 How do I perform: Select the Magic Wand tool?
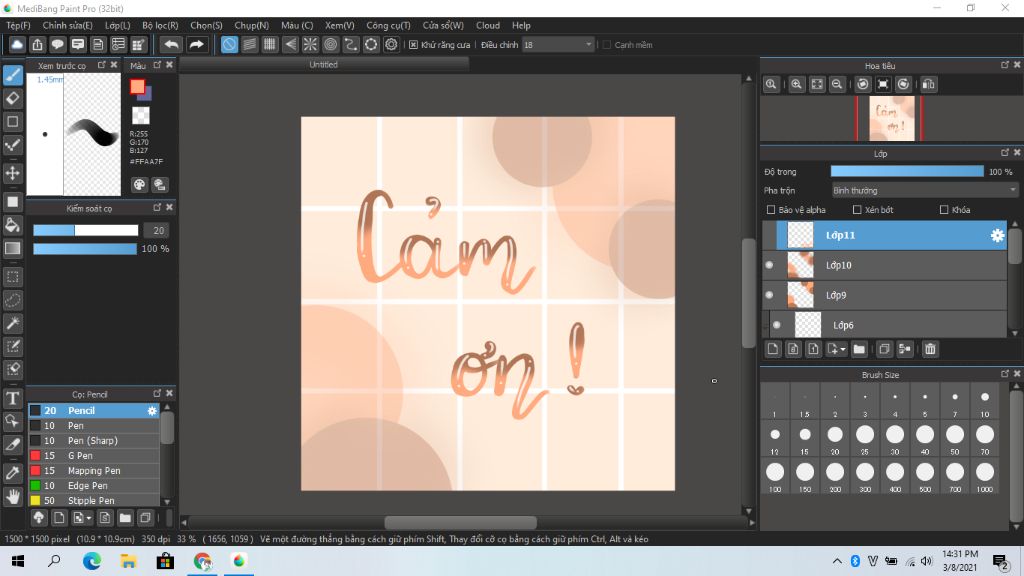point(12,323)
